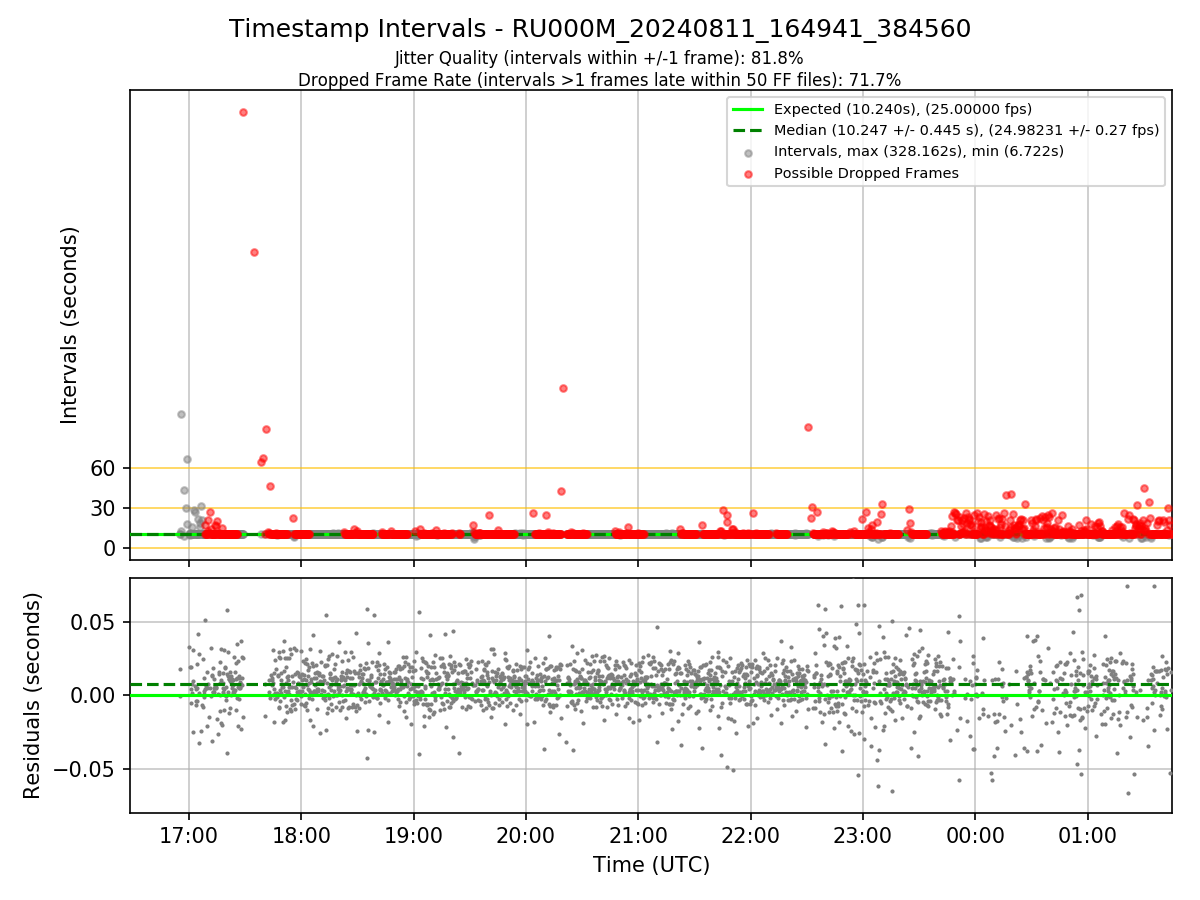
Task: Click the 'Intervals (seconds)' y-axis label
Action: pos(70,325)
